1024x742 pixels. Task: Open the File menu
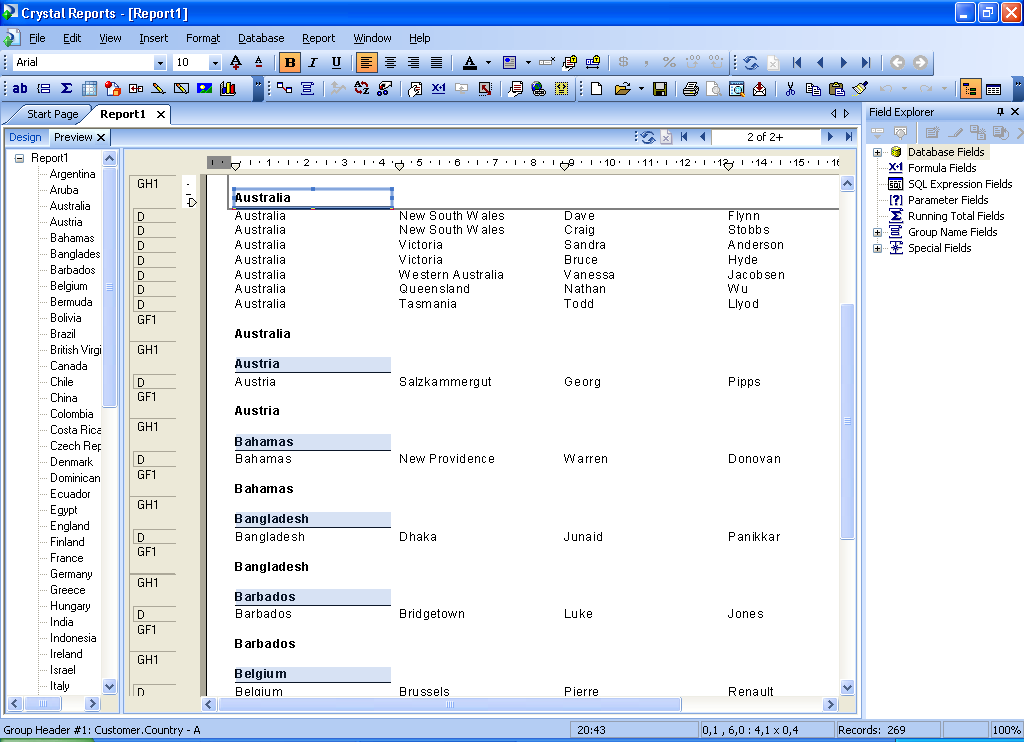coord(37,38)
